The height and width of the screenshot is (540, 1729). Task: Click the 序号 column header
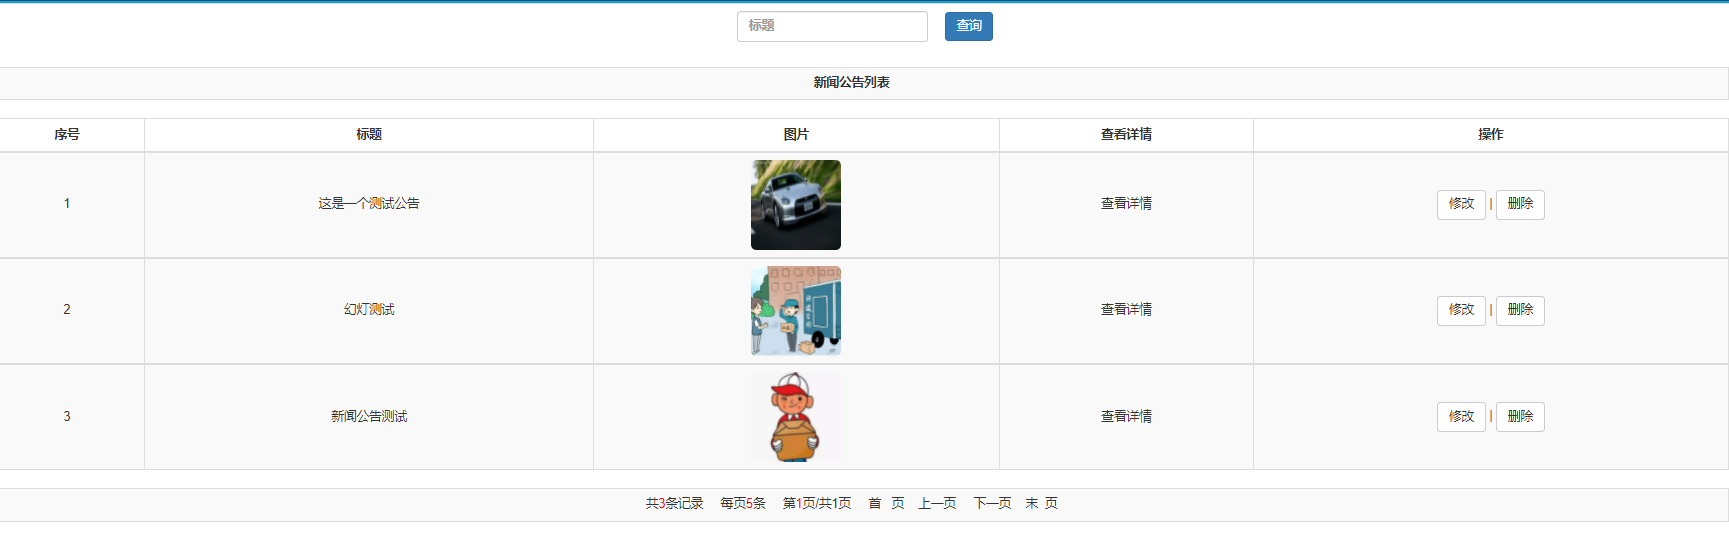(x=67, y=134)
